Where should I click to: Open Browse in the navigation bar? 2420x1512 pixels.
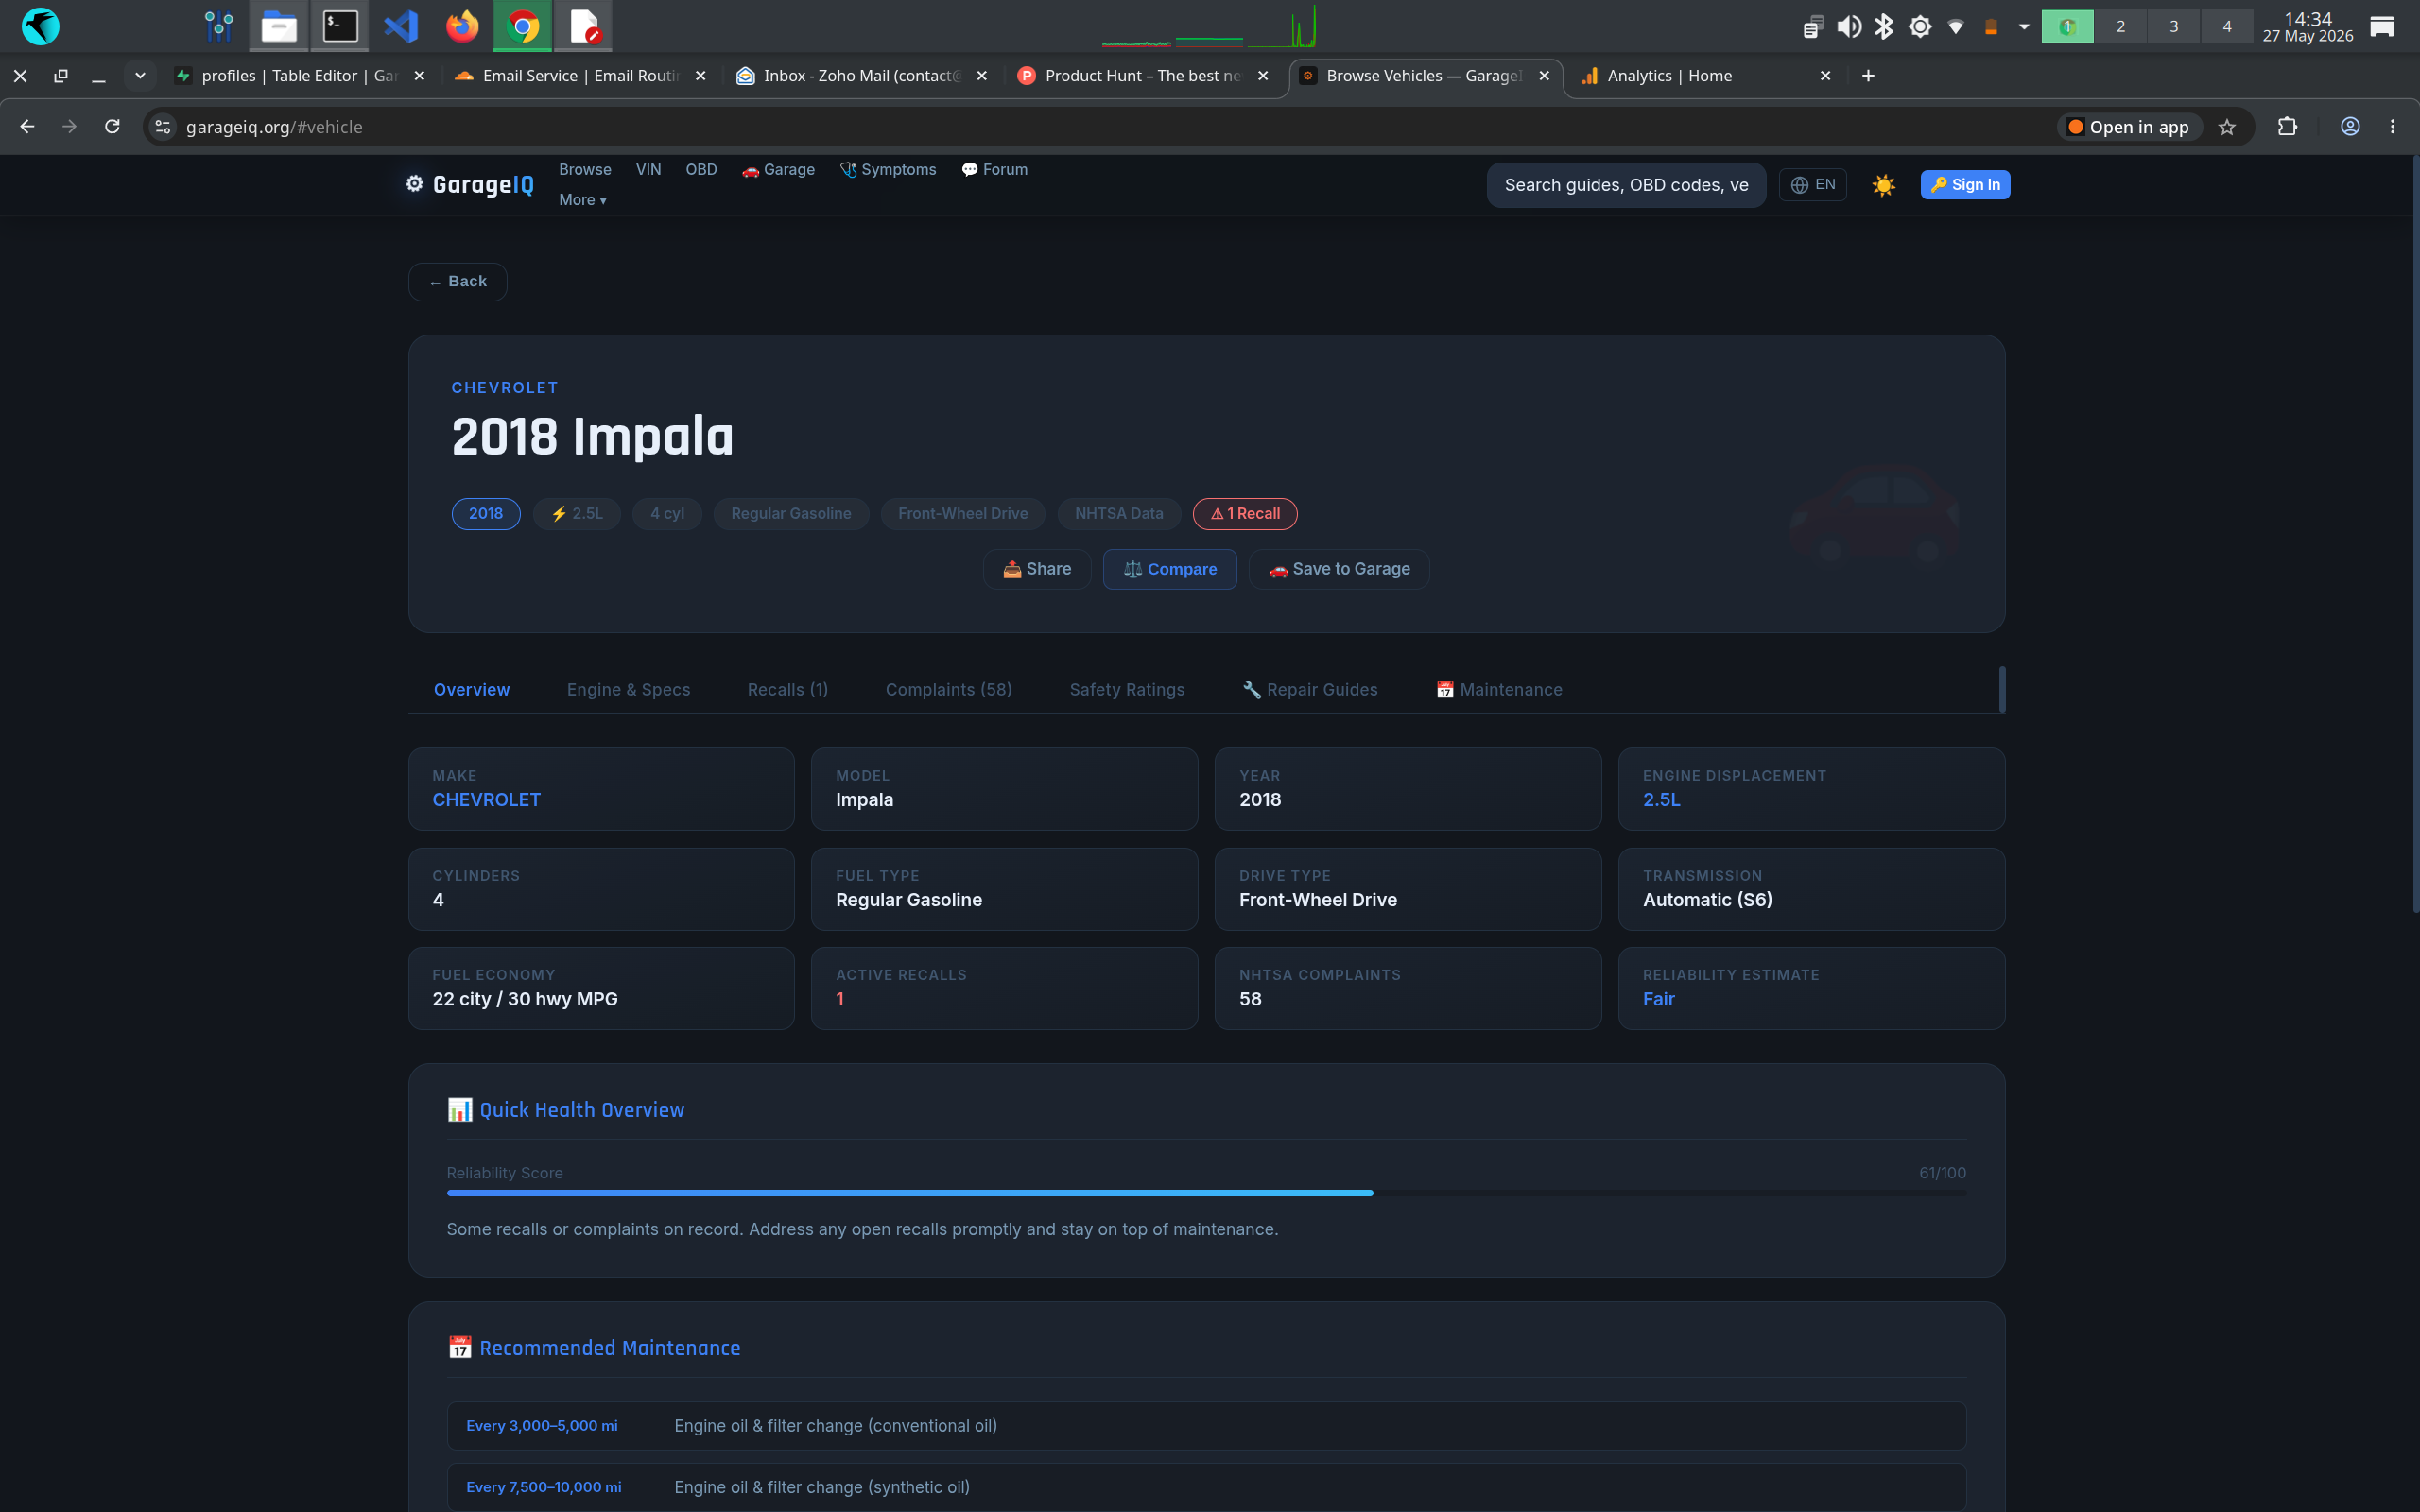click(x=585, y=170)
